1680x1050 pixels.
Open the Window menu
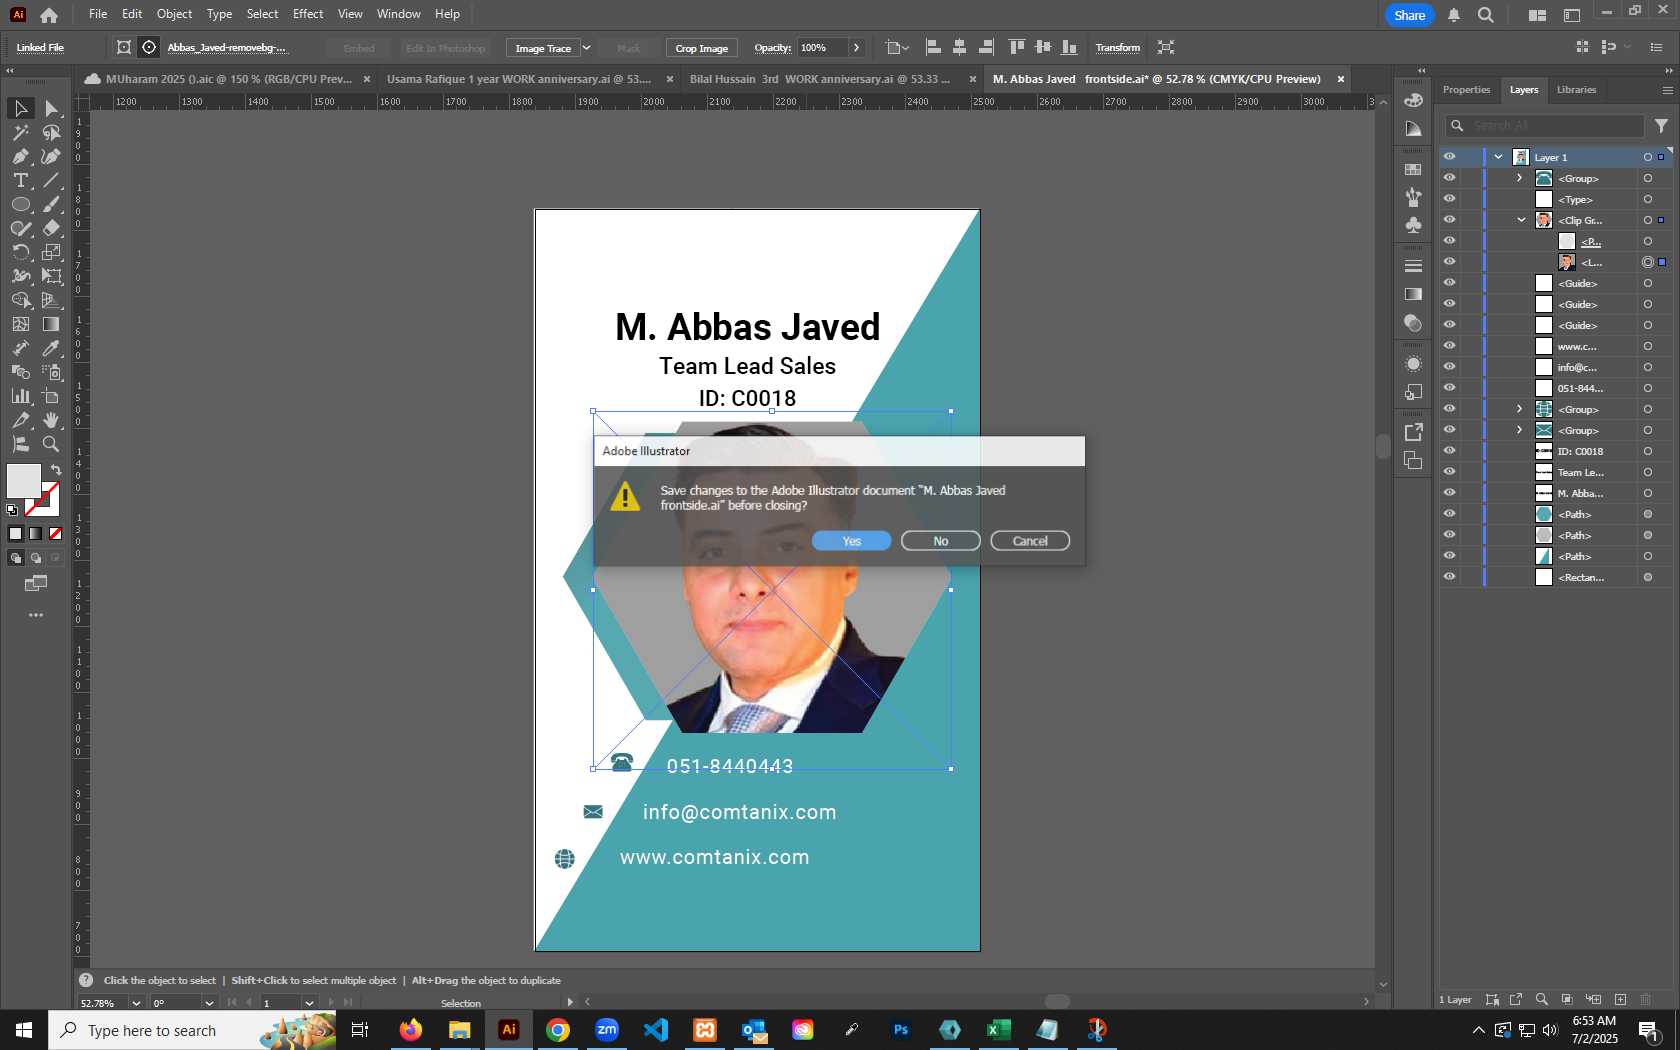tap(398, 14)
